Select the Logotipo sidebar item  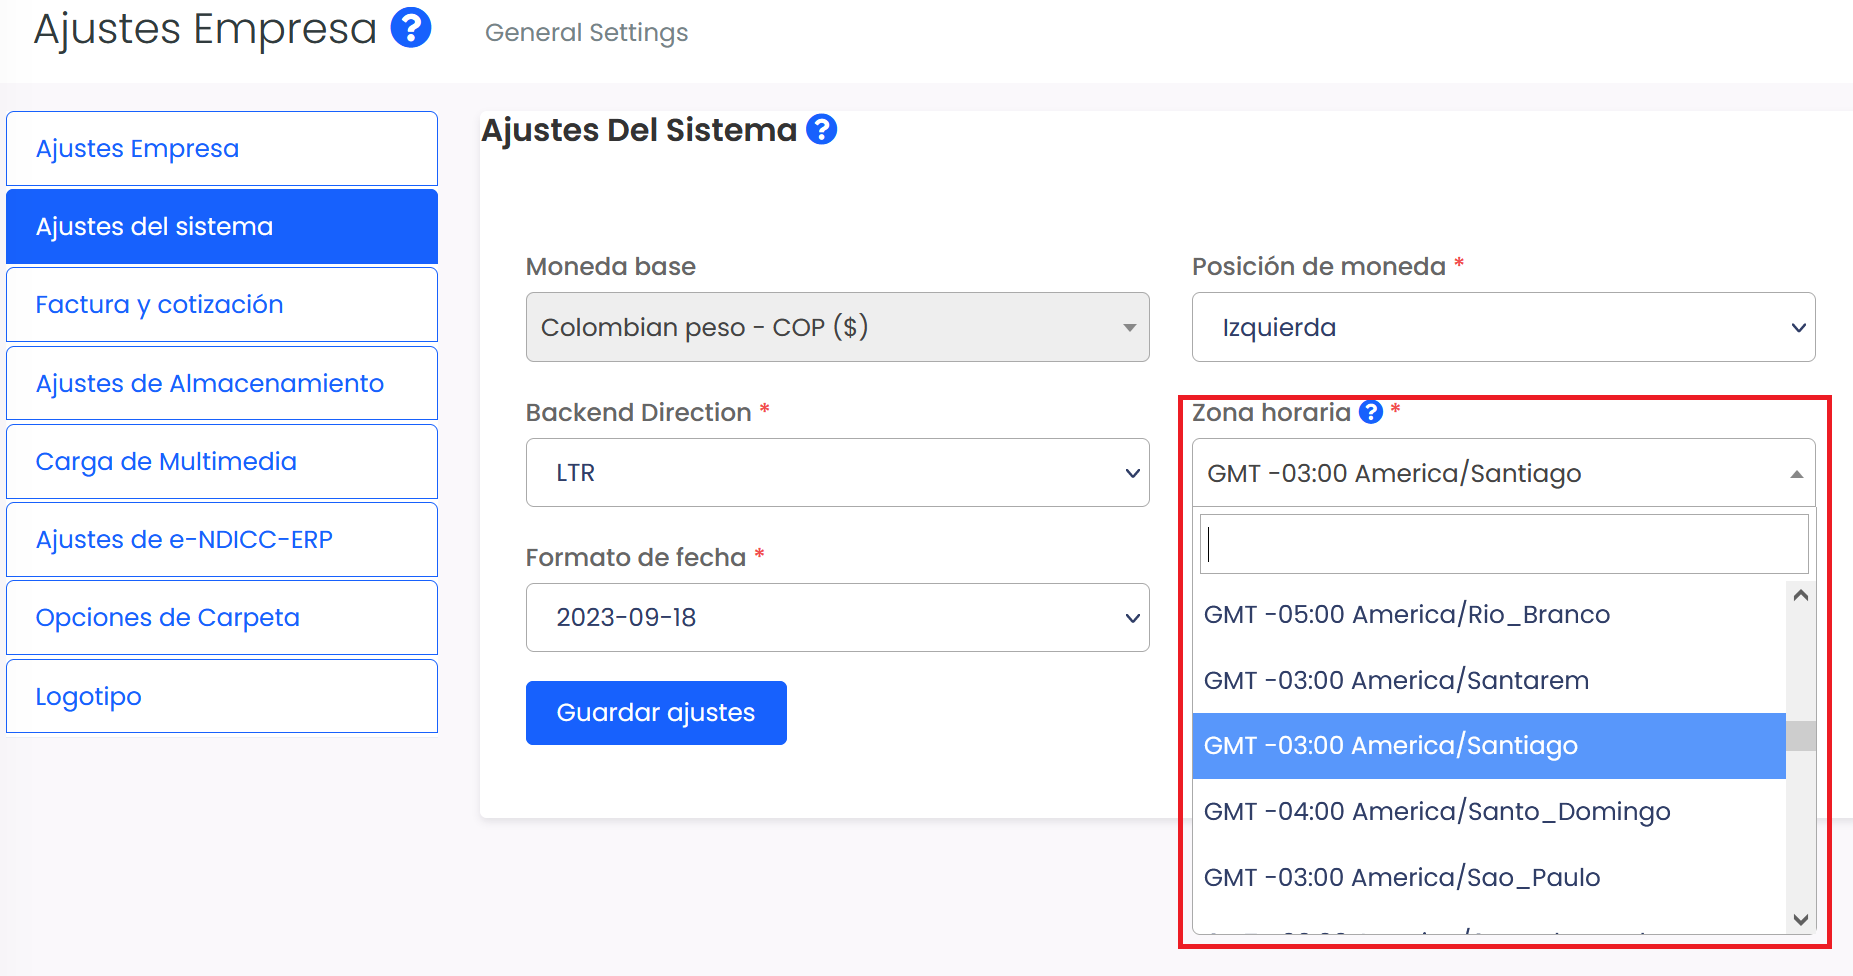click(x=222, y=697)
